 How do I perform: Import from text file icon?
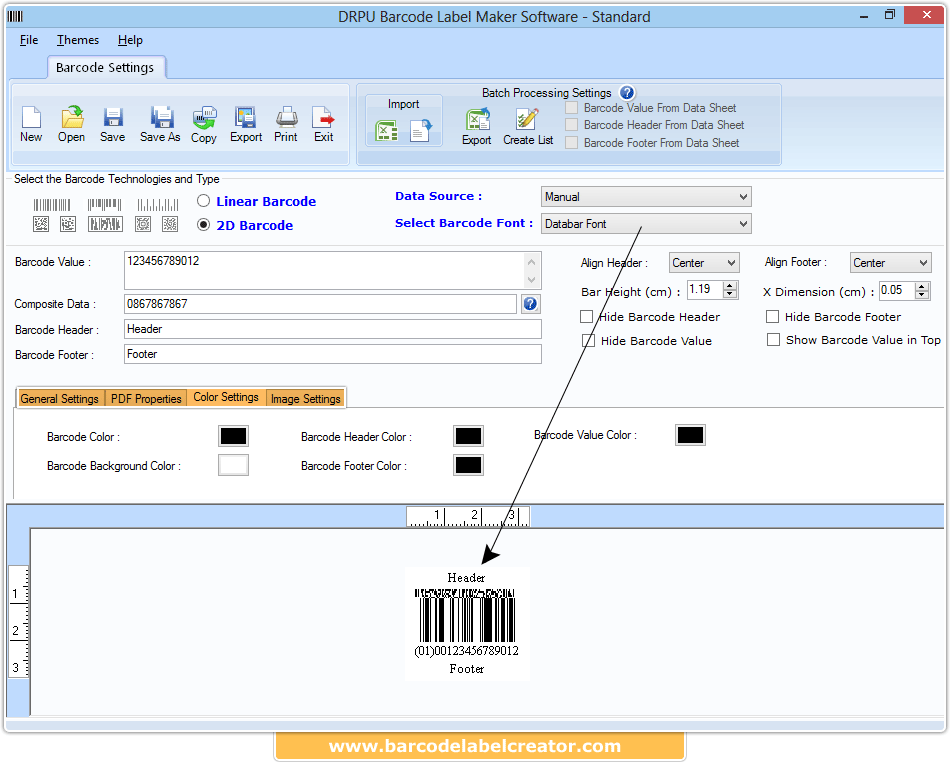pyautogui.click(x=420, y=130)
